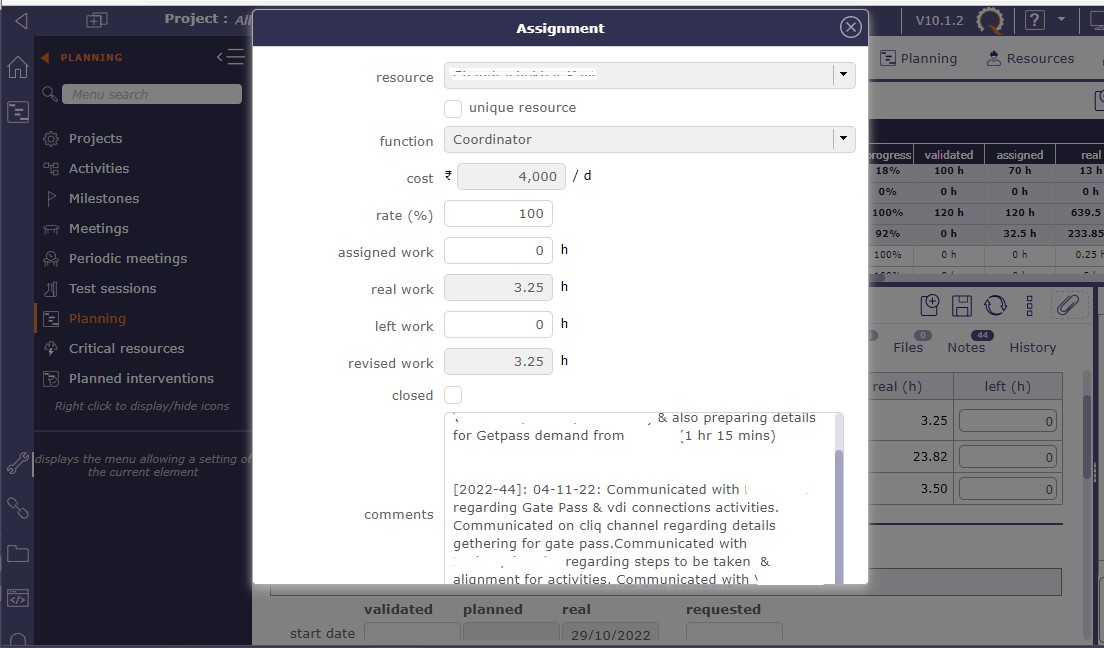1104x648 pixels.
Task: Collapse the Planning menu panel icon
Action: 230,57
